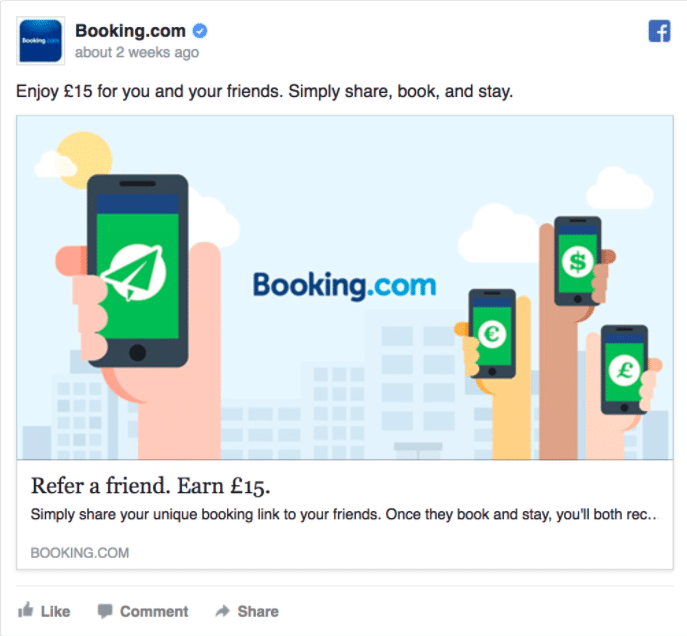Click the paper plane icon on phone

coord(135,272)
